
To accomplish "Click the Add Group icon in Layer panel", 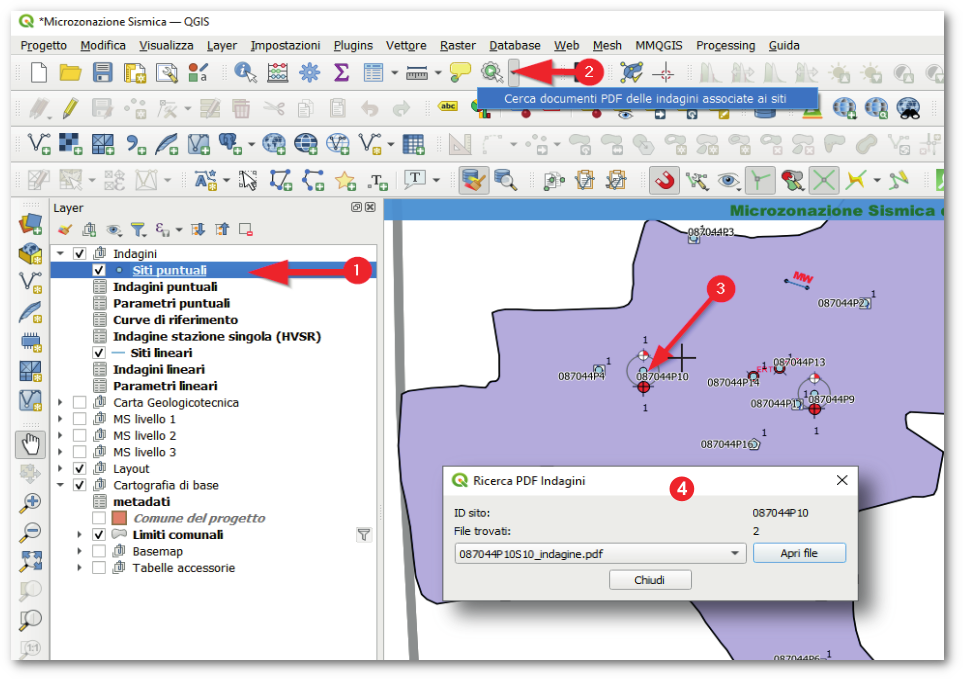I will pyautogui.click(x=89, y=230).
